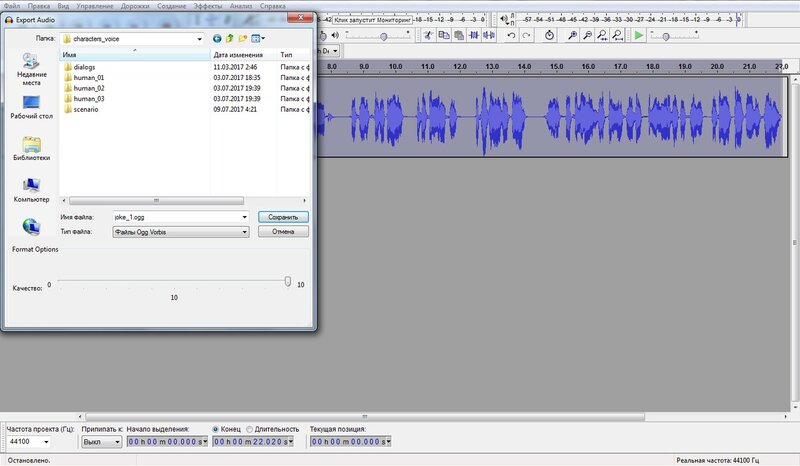Click the green Play-at-speed button
Viewport: 800px width, 466px height.
point(639,35)
